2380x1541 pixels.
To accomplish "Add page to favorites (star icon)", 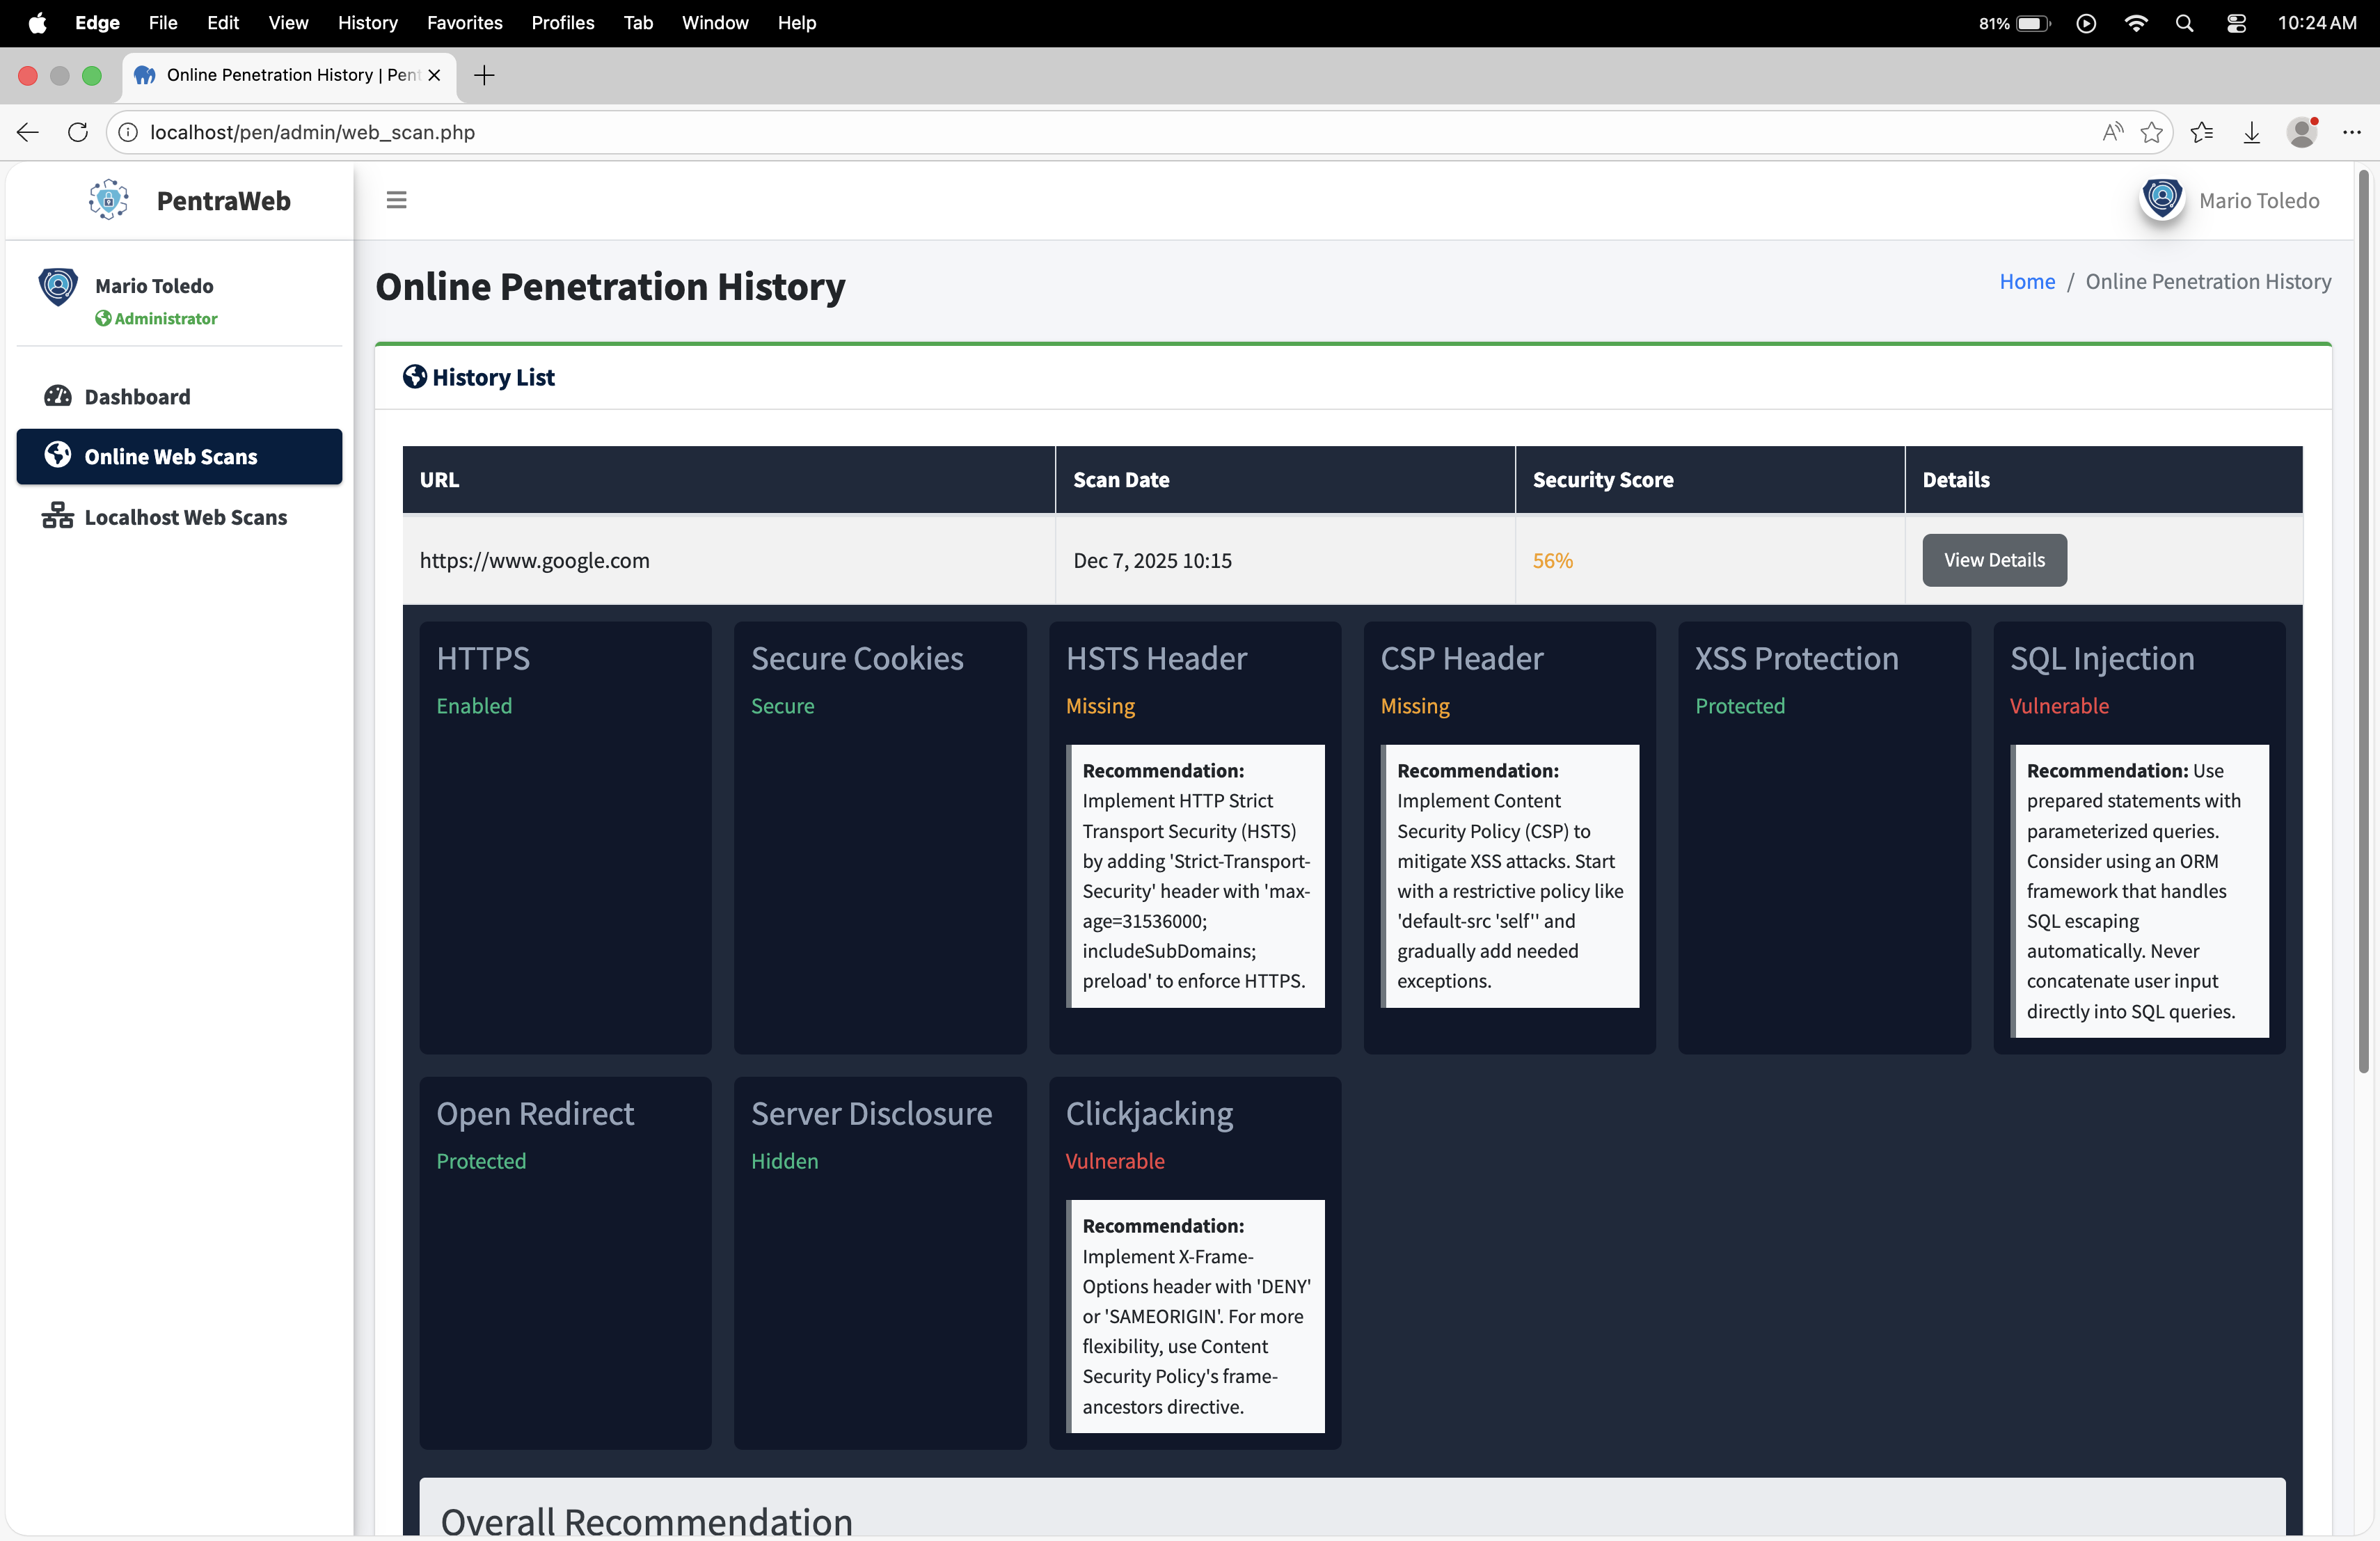I will coord(2151,132).
